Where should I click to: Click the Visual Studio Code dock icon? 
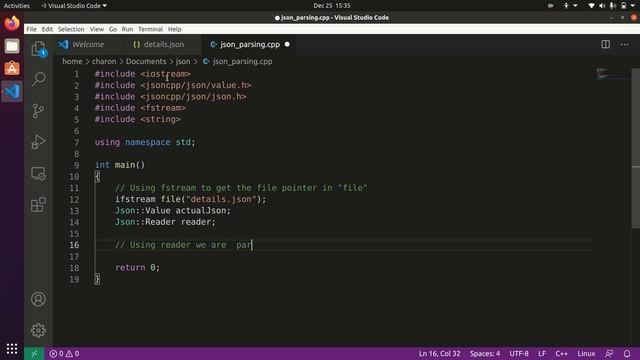[12, 91]
